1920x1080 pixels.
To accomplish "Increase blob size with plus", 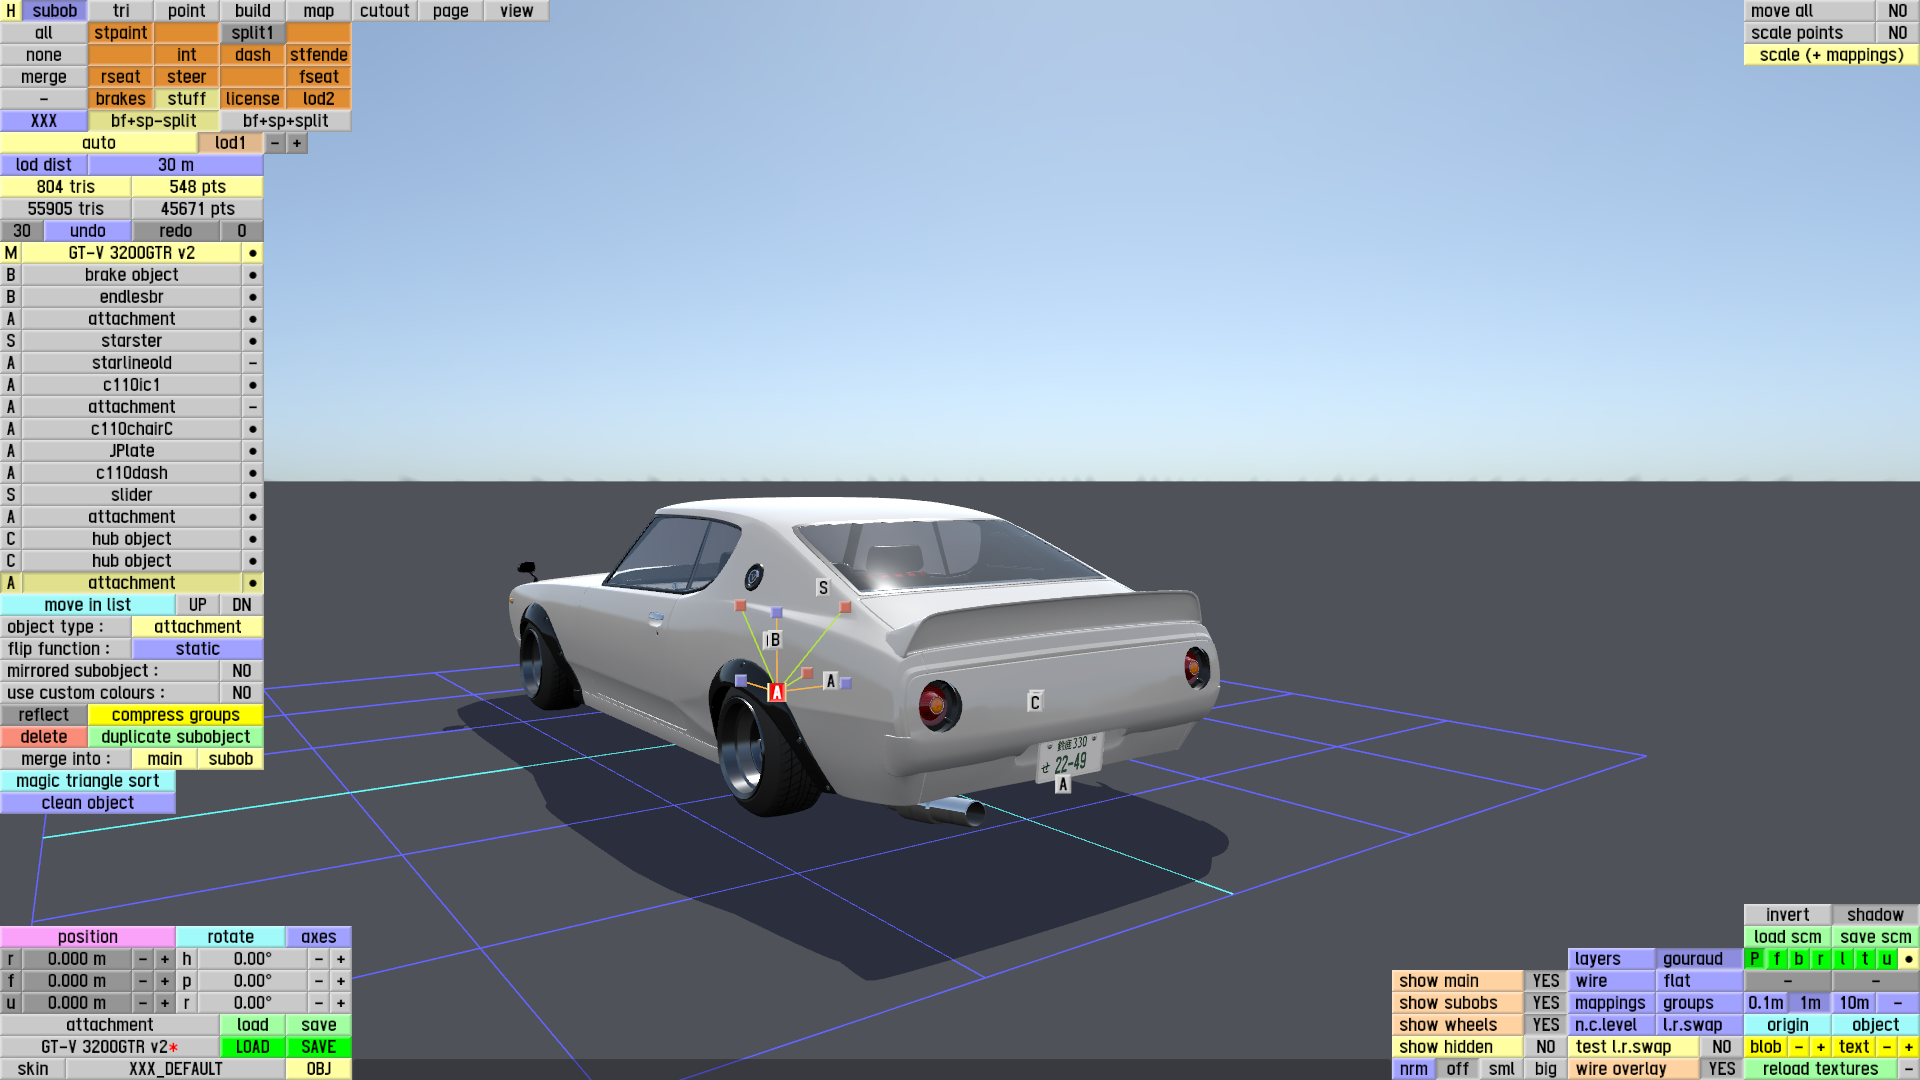I will (1820, 1047).
